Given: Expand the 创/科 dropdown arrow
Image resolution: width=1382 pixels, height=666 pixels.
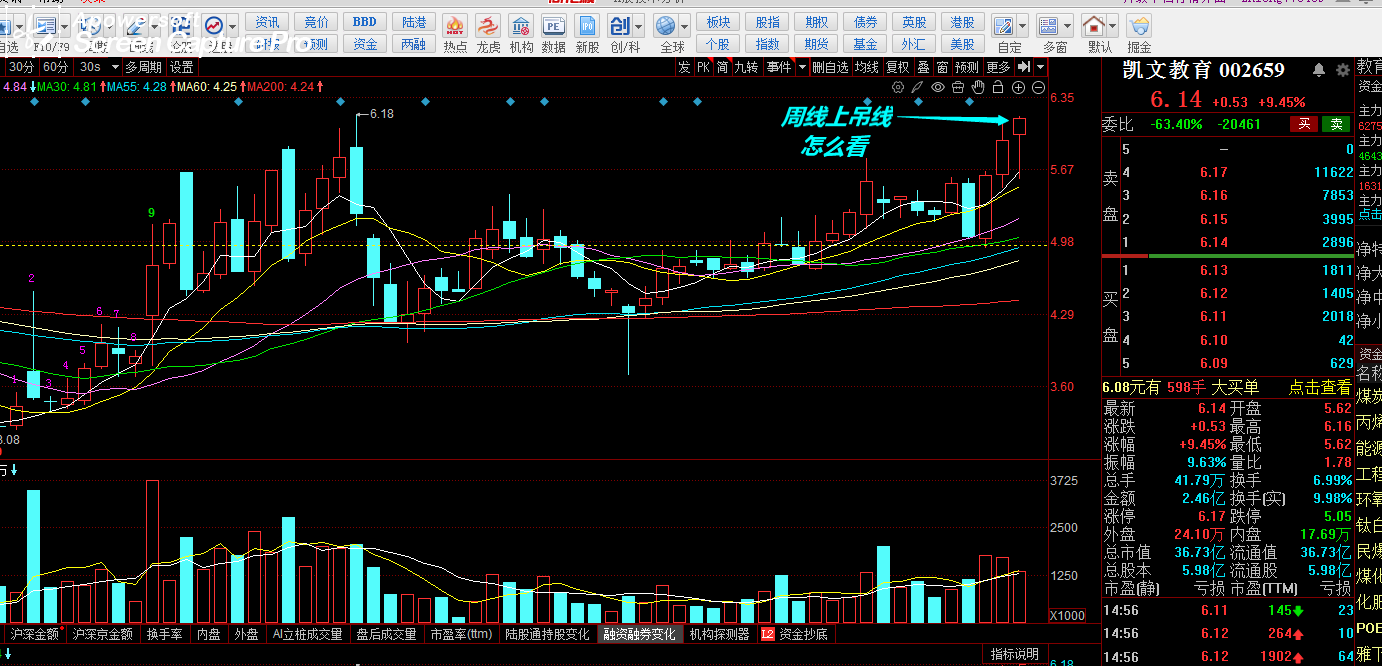Looking at the screenshot, I should click(x=640, y=26).
